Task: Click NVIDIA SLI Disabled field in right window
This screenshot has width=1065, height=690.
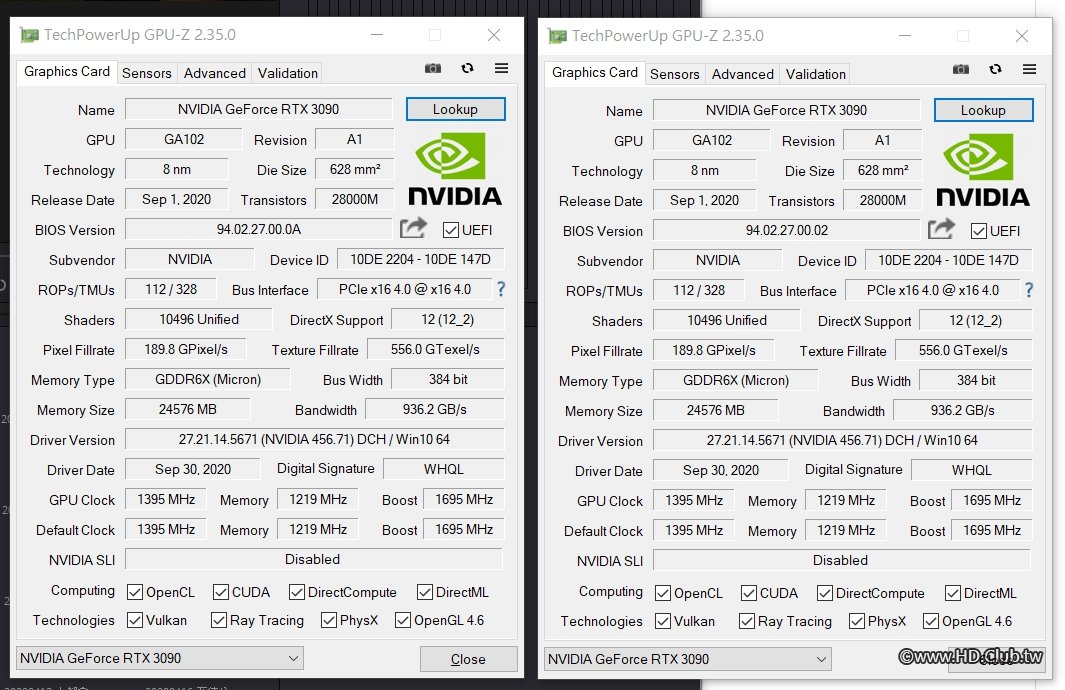Action: [x=842, y=560]
